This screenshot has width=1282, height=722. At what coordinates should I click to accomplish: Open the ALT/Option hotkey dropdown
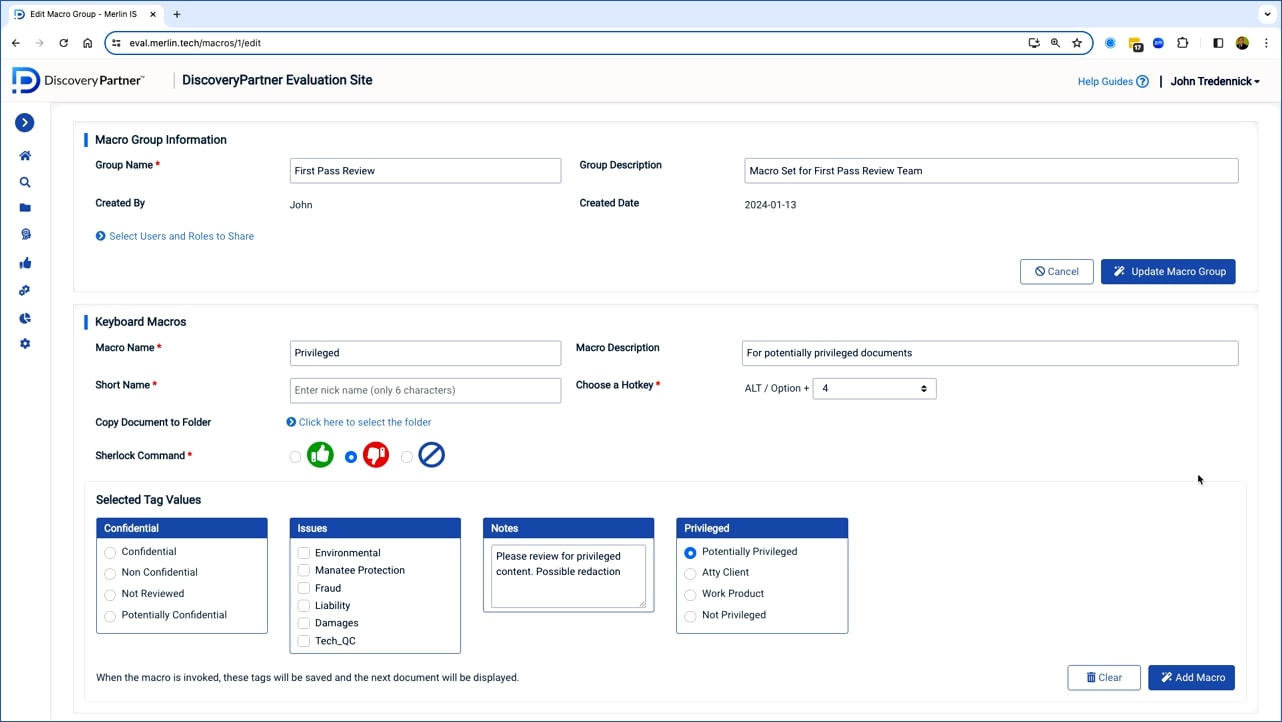click(x=874, y=388)
